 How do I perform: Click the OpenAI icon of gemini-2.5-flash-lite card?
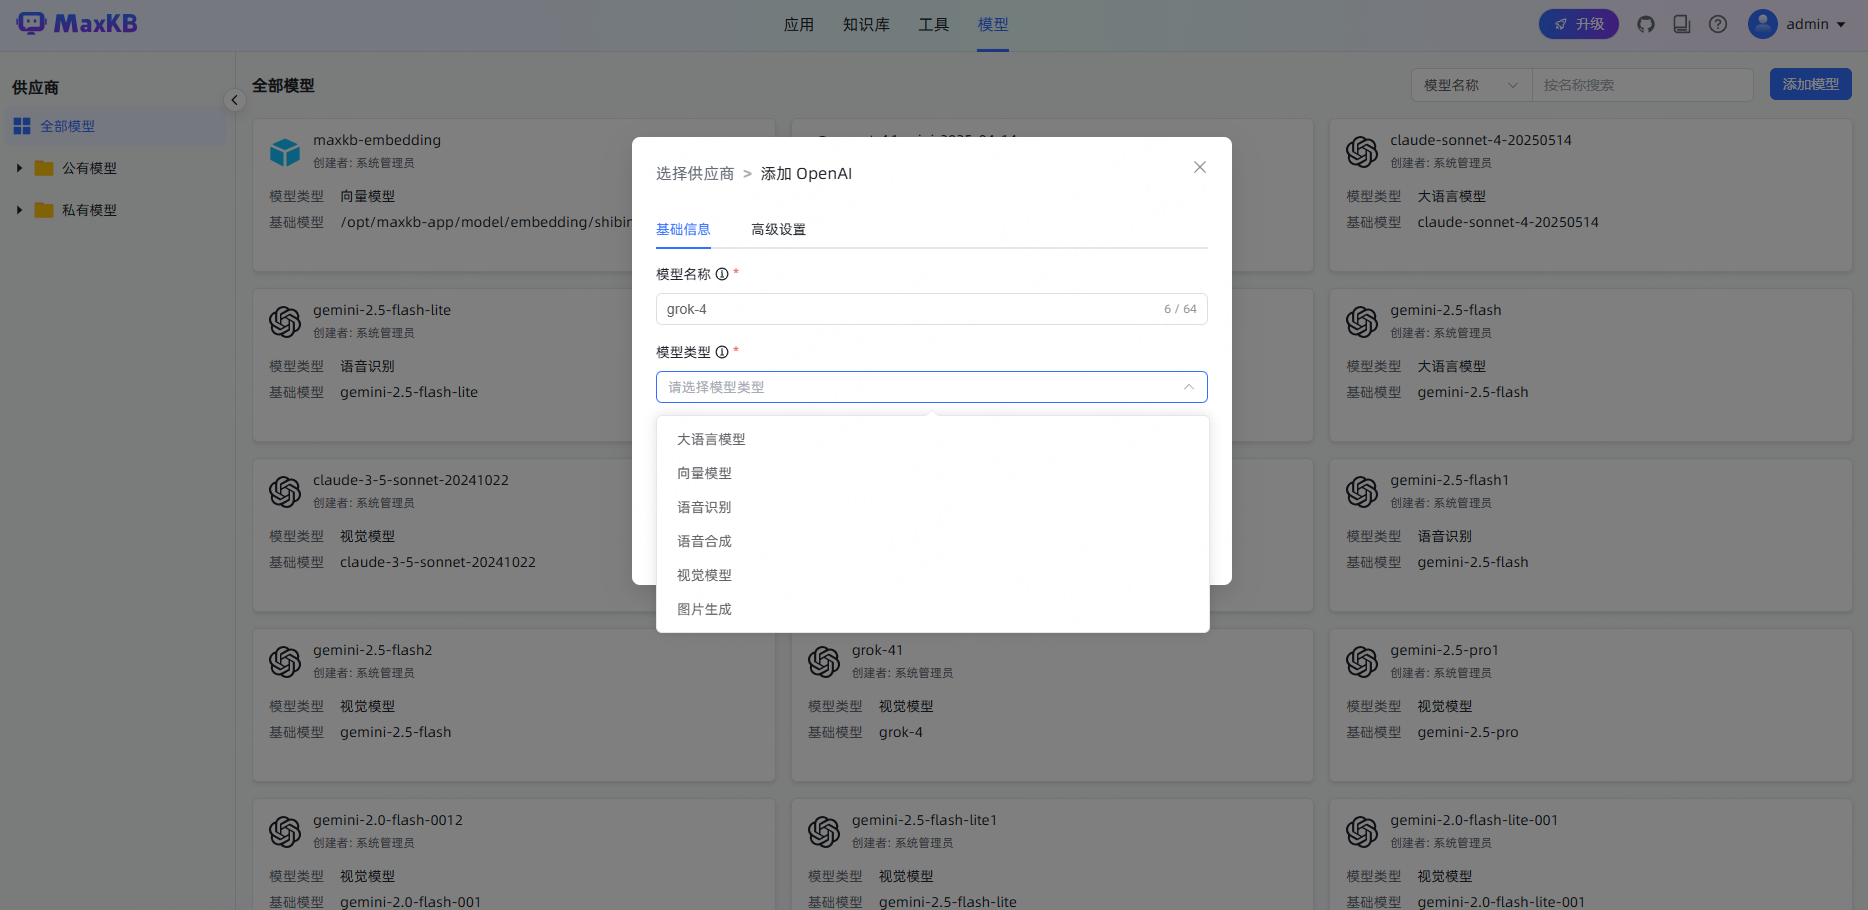pos(285,322)
